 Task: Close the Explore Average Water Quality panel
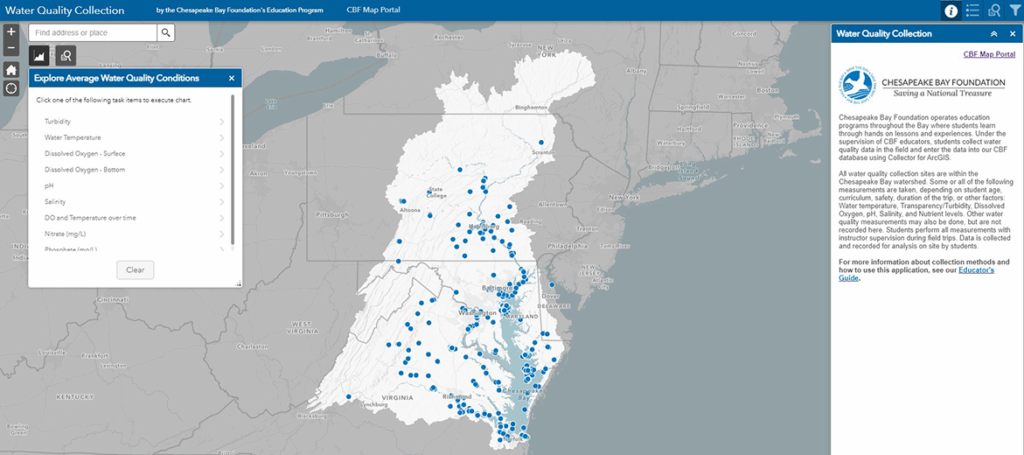232,78
